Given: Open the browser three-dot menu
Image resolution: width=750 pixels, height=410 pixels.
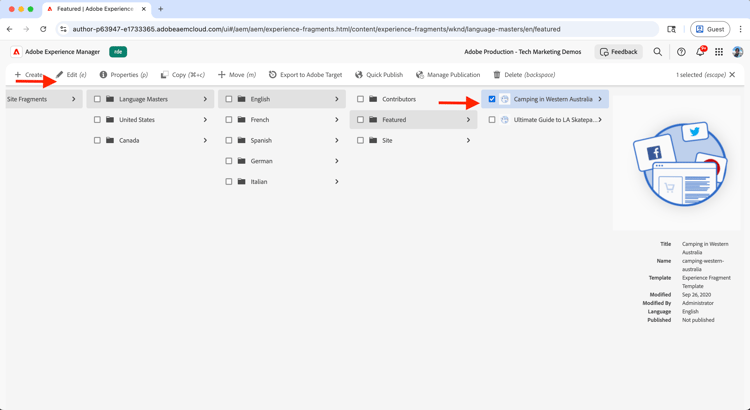Looking at the screenshot, I should 740,29.
